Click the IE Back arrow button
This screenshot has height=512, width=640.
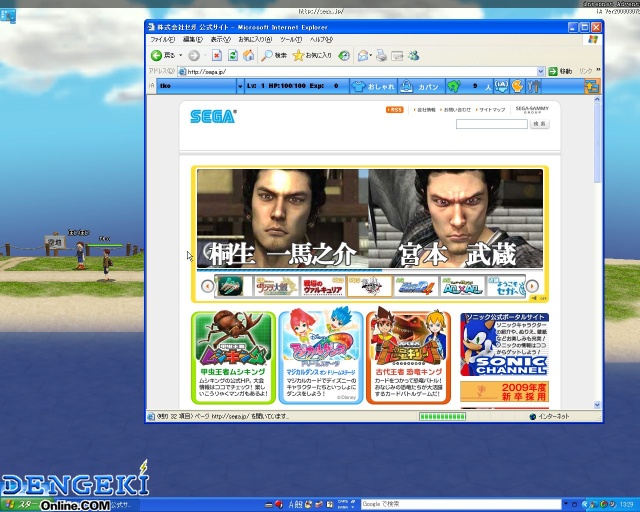click(156, 55)
